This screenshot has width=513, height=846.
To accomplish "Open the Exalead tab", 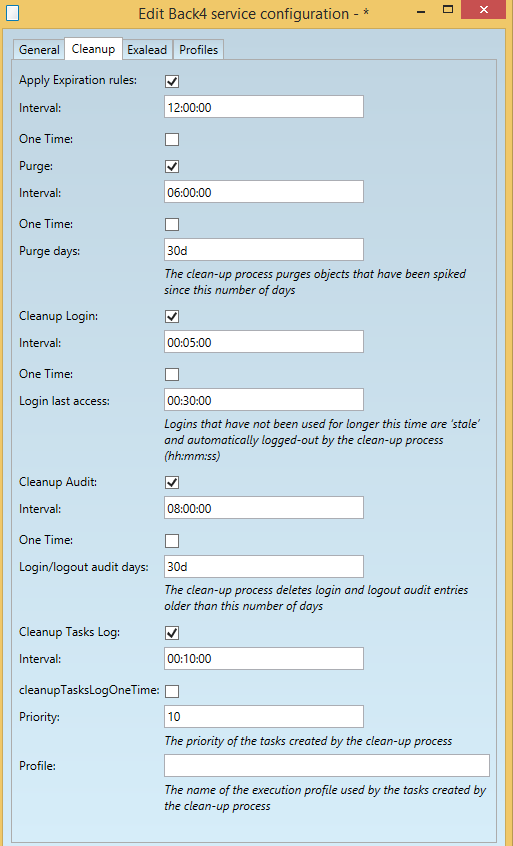I will (x=147, y=50).
